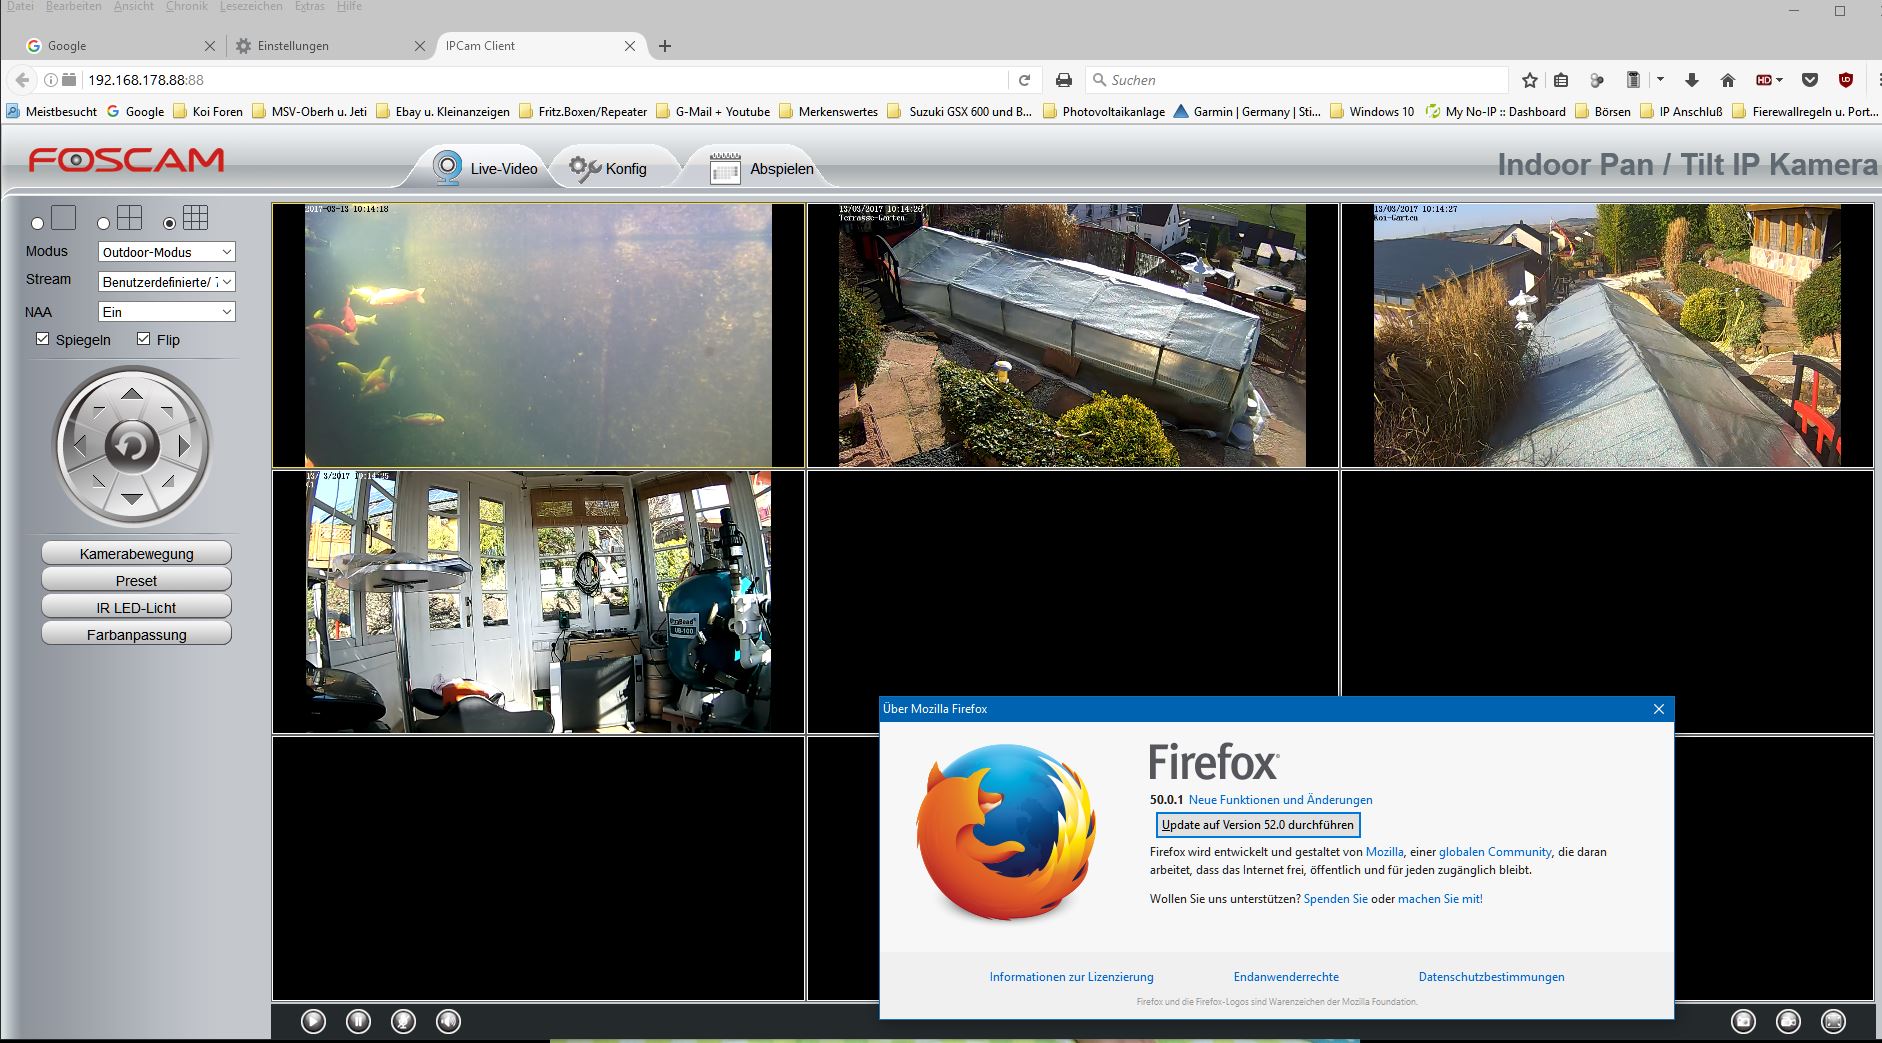
Task: Select the single-view layout radio button
Action: click(x=38, y=224)
